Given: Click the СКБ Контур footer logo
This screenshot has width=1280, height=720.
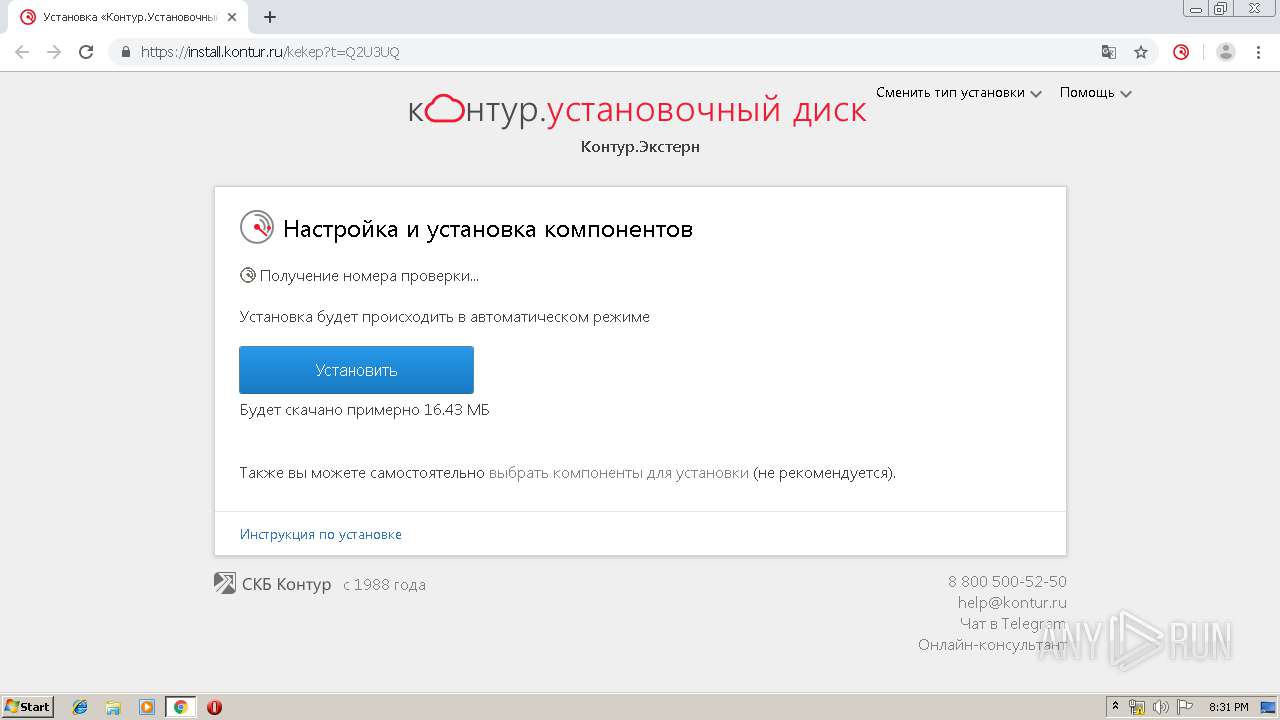Looking at the screenshot, I should click(273, 584).
